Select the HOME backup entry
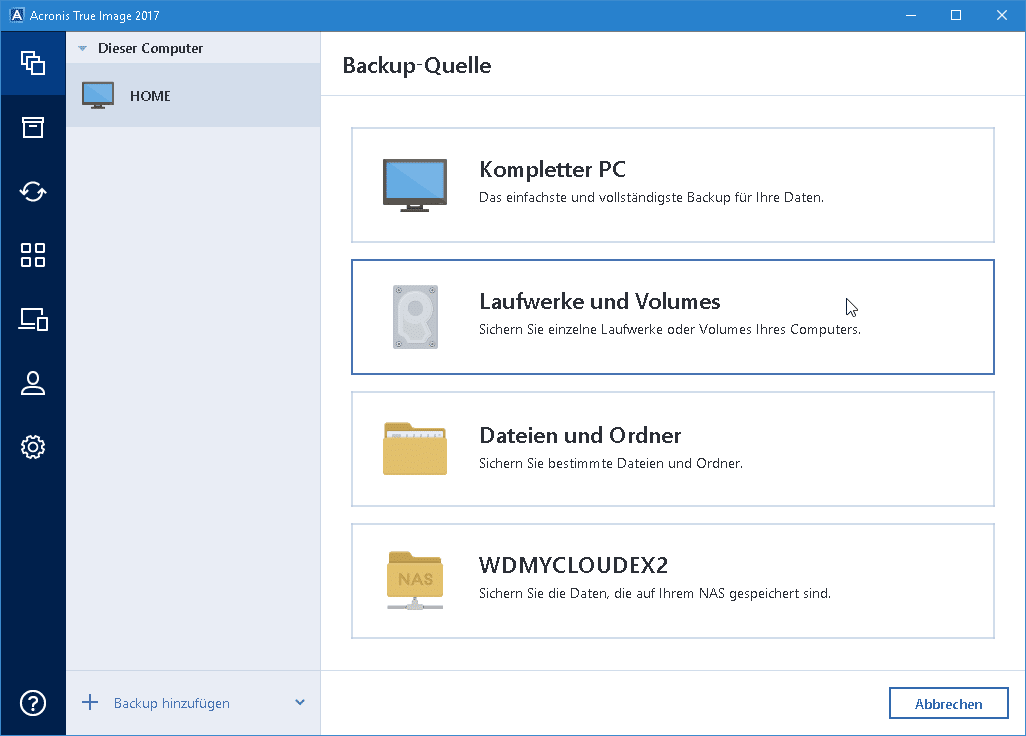 (193, 96)
